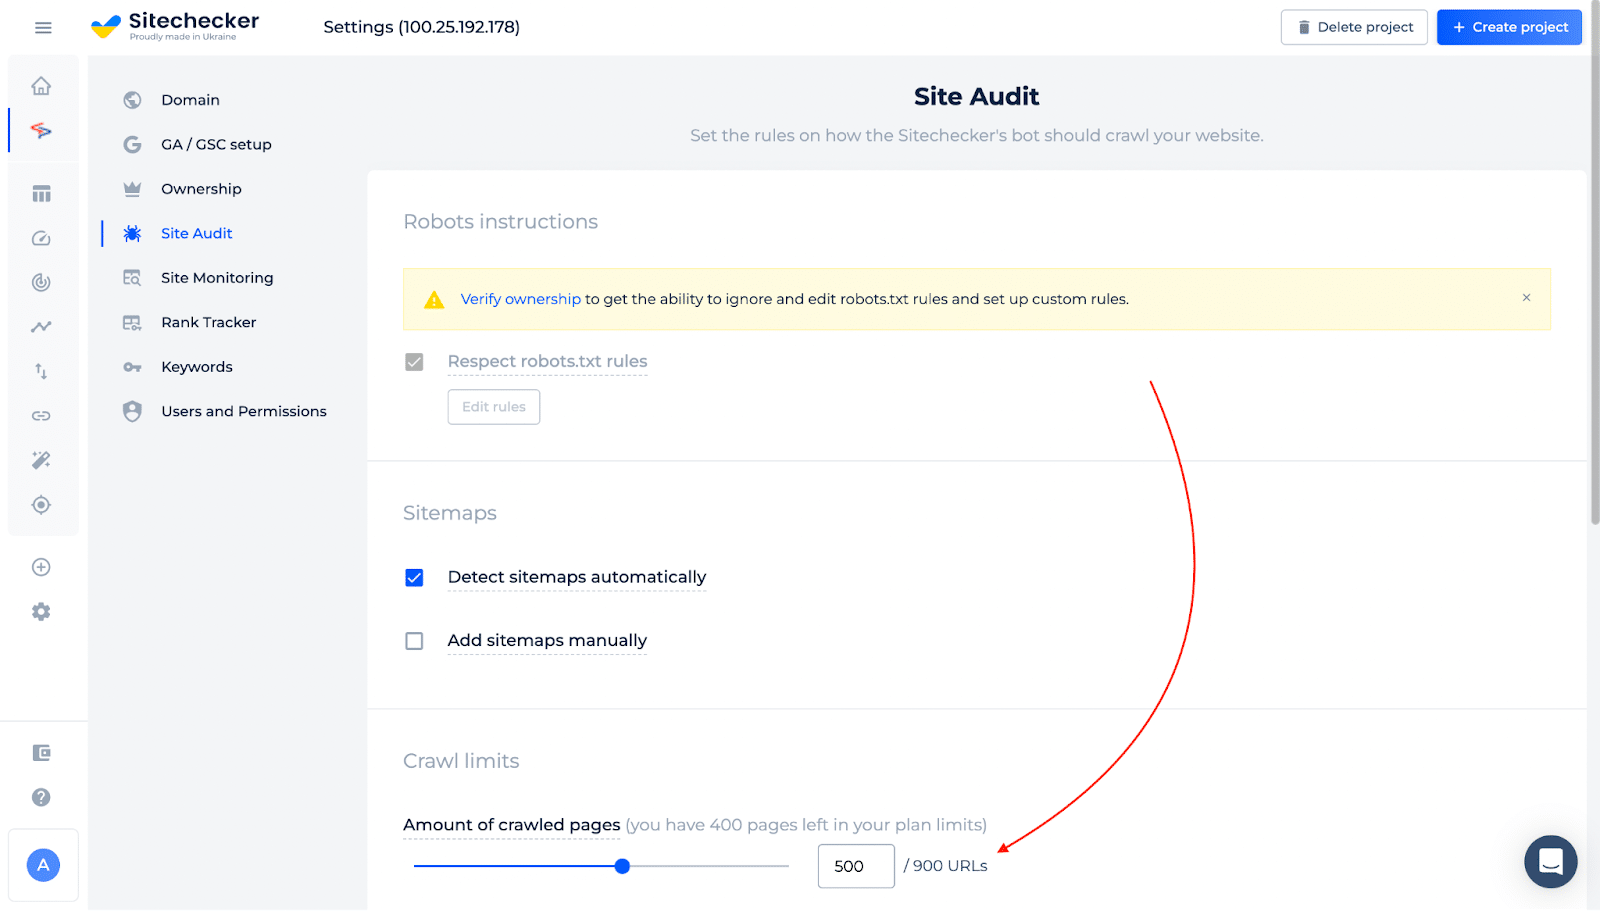Dismiss the verify ownership warning banner
The width and height of the screenshot is (1600, 911).
tap(1526, 297)
